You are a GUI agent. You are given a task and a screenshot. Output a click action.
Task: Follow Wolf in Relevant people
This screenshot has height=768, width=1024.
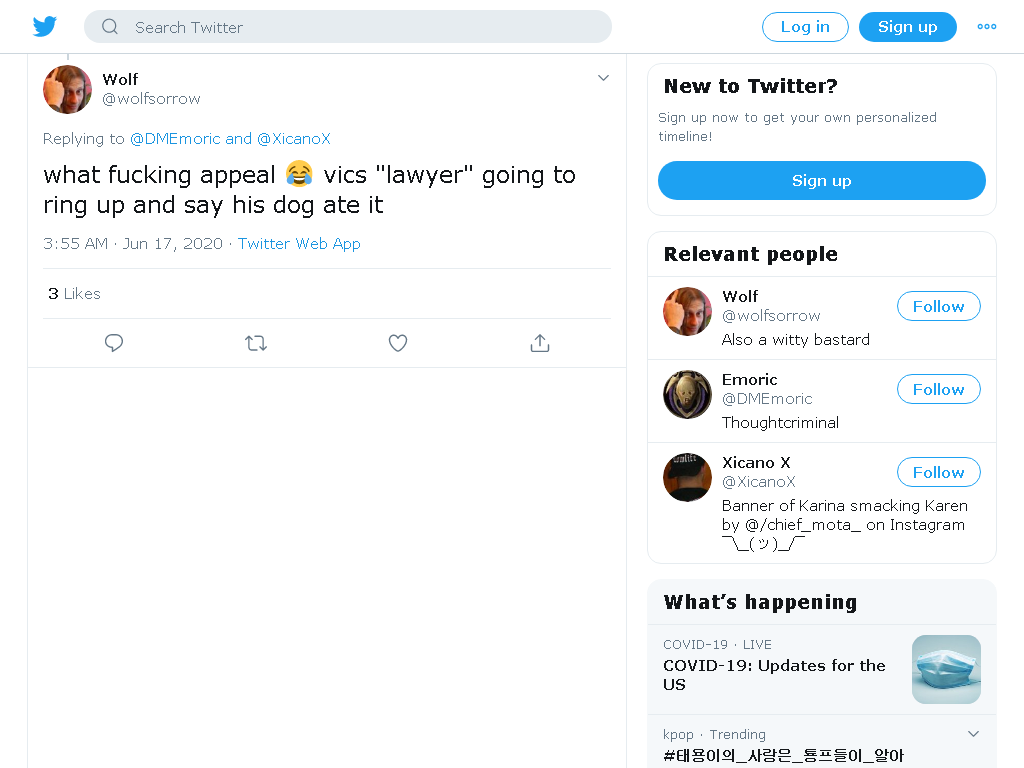[938, 306]
